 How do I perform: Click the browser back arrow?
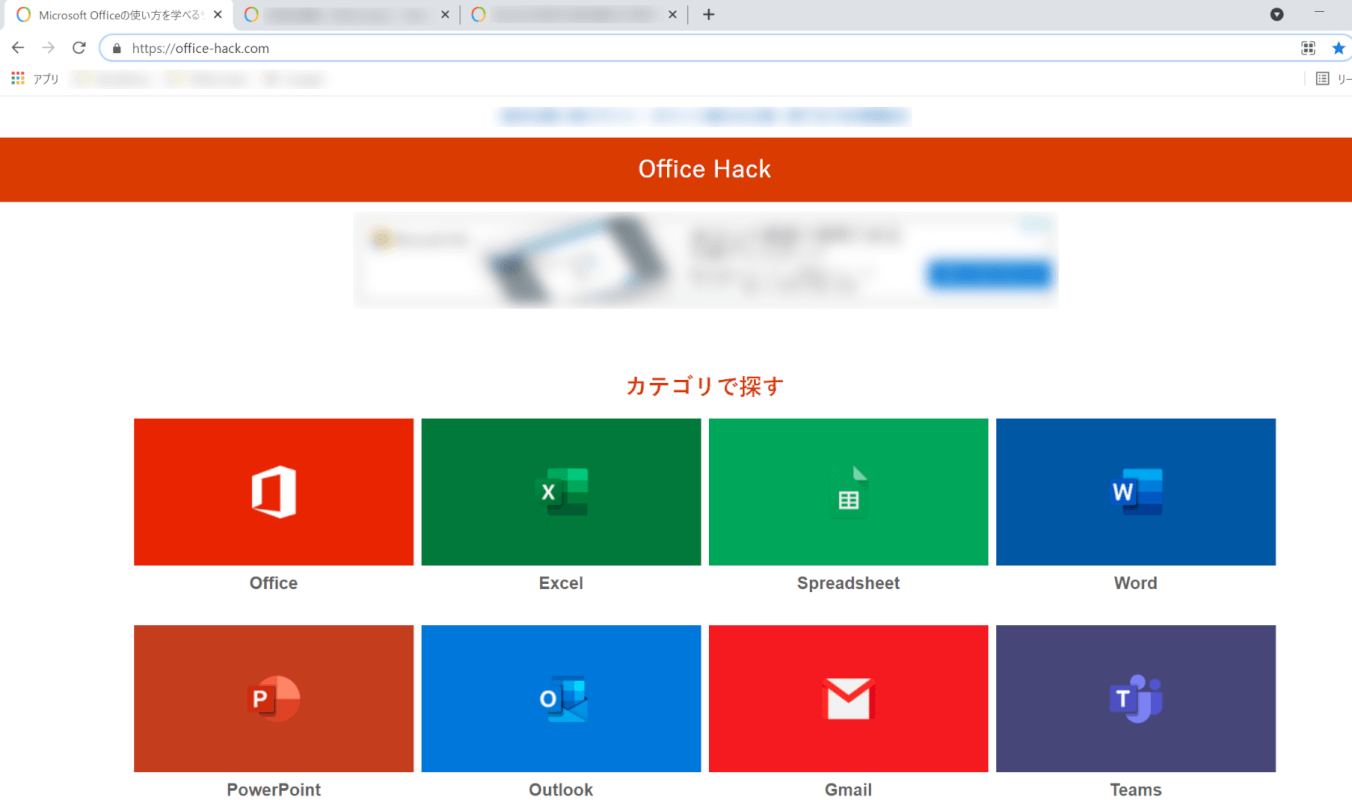18,48
